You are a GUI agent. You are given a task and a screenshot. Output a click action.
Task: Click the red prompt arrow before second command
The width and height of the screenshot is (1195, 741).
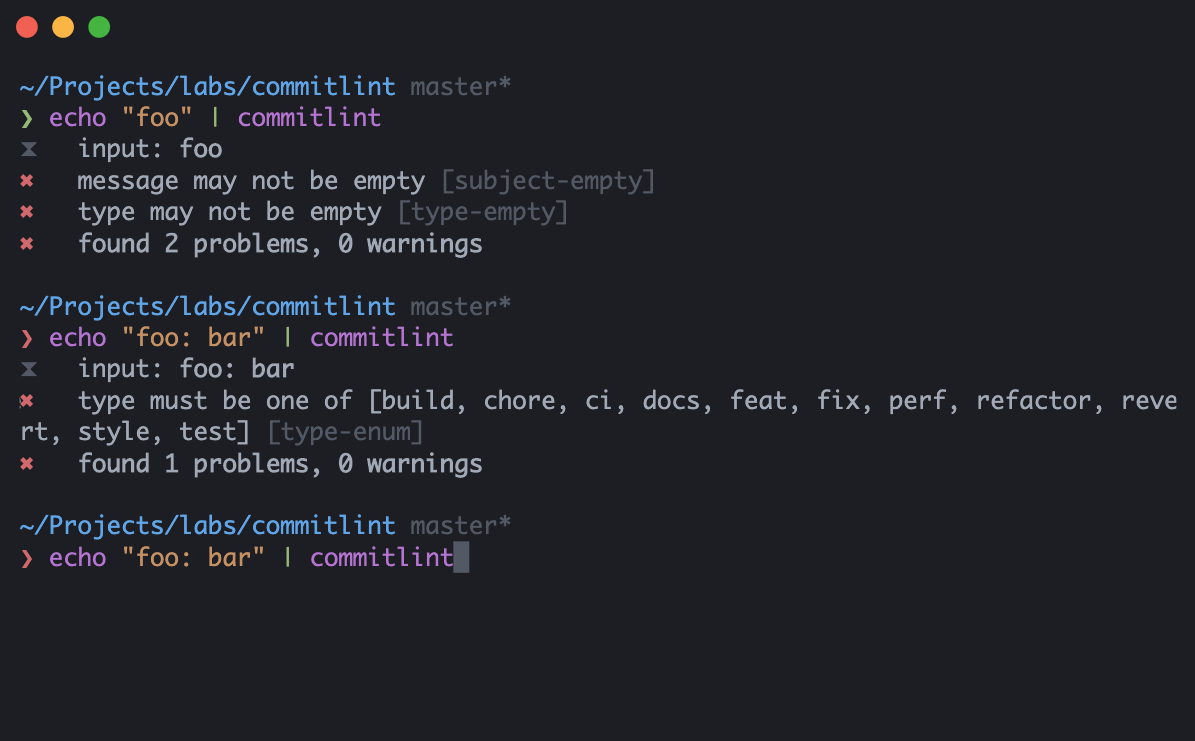pos(27,338)
